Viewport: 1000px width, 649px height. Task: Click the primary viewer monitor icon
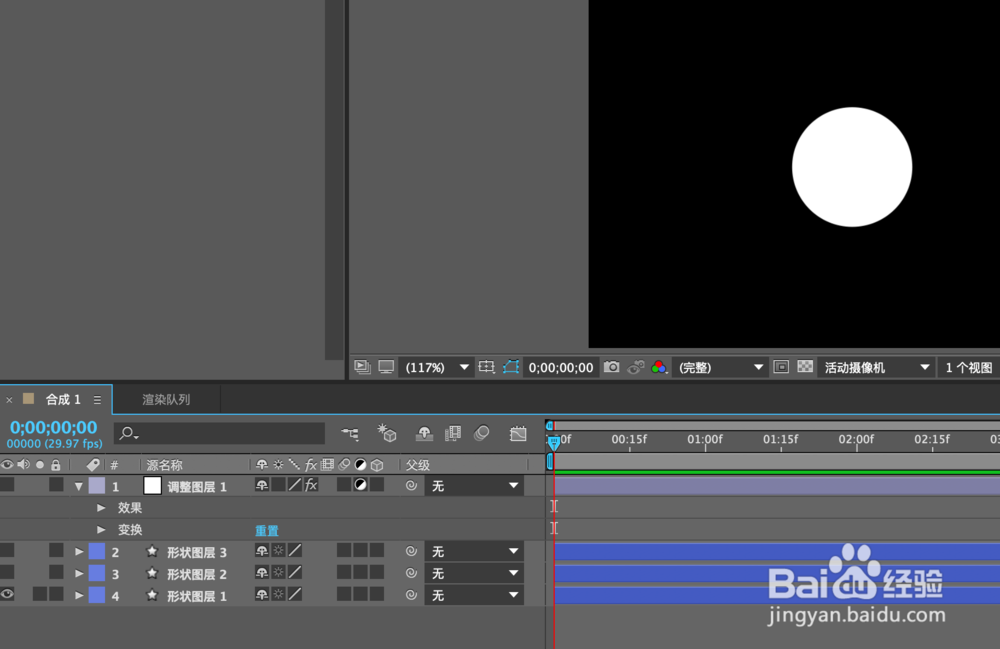(x=386, y=367)
